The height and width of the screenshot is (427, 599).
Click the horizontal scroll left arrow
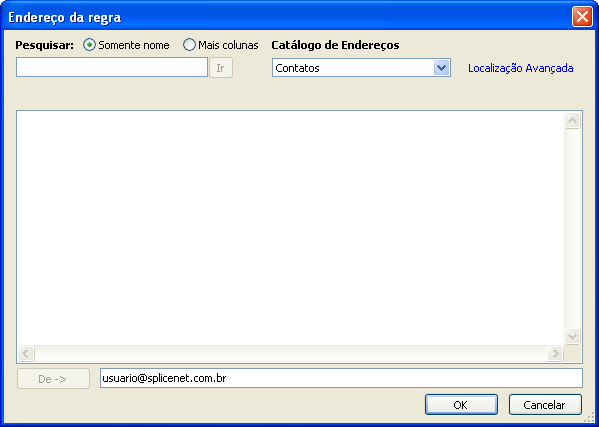pos(26,354)
